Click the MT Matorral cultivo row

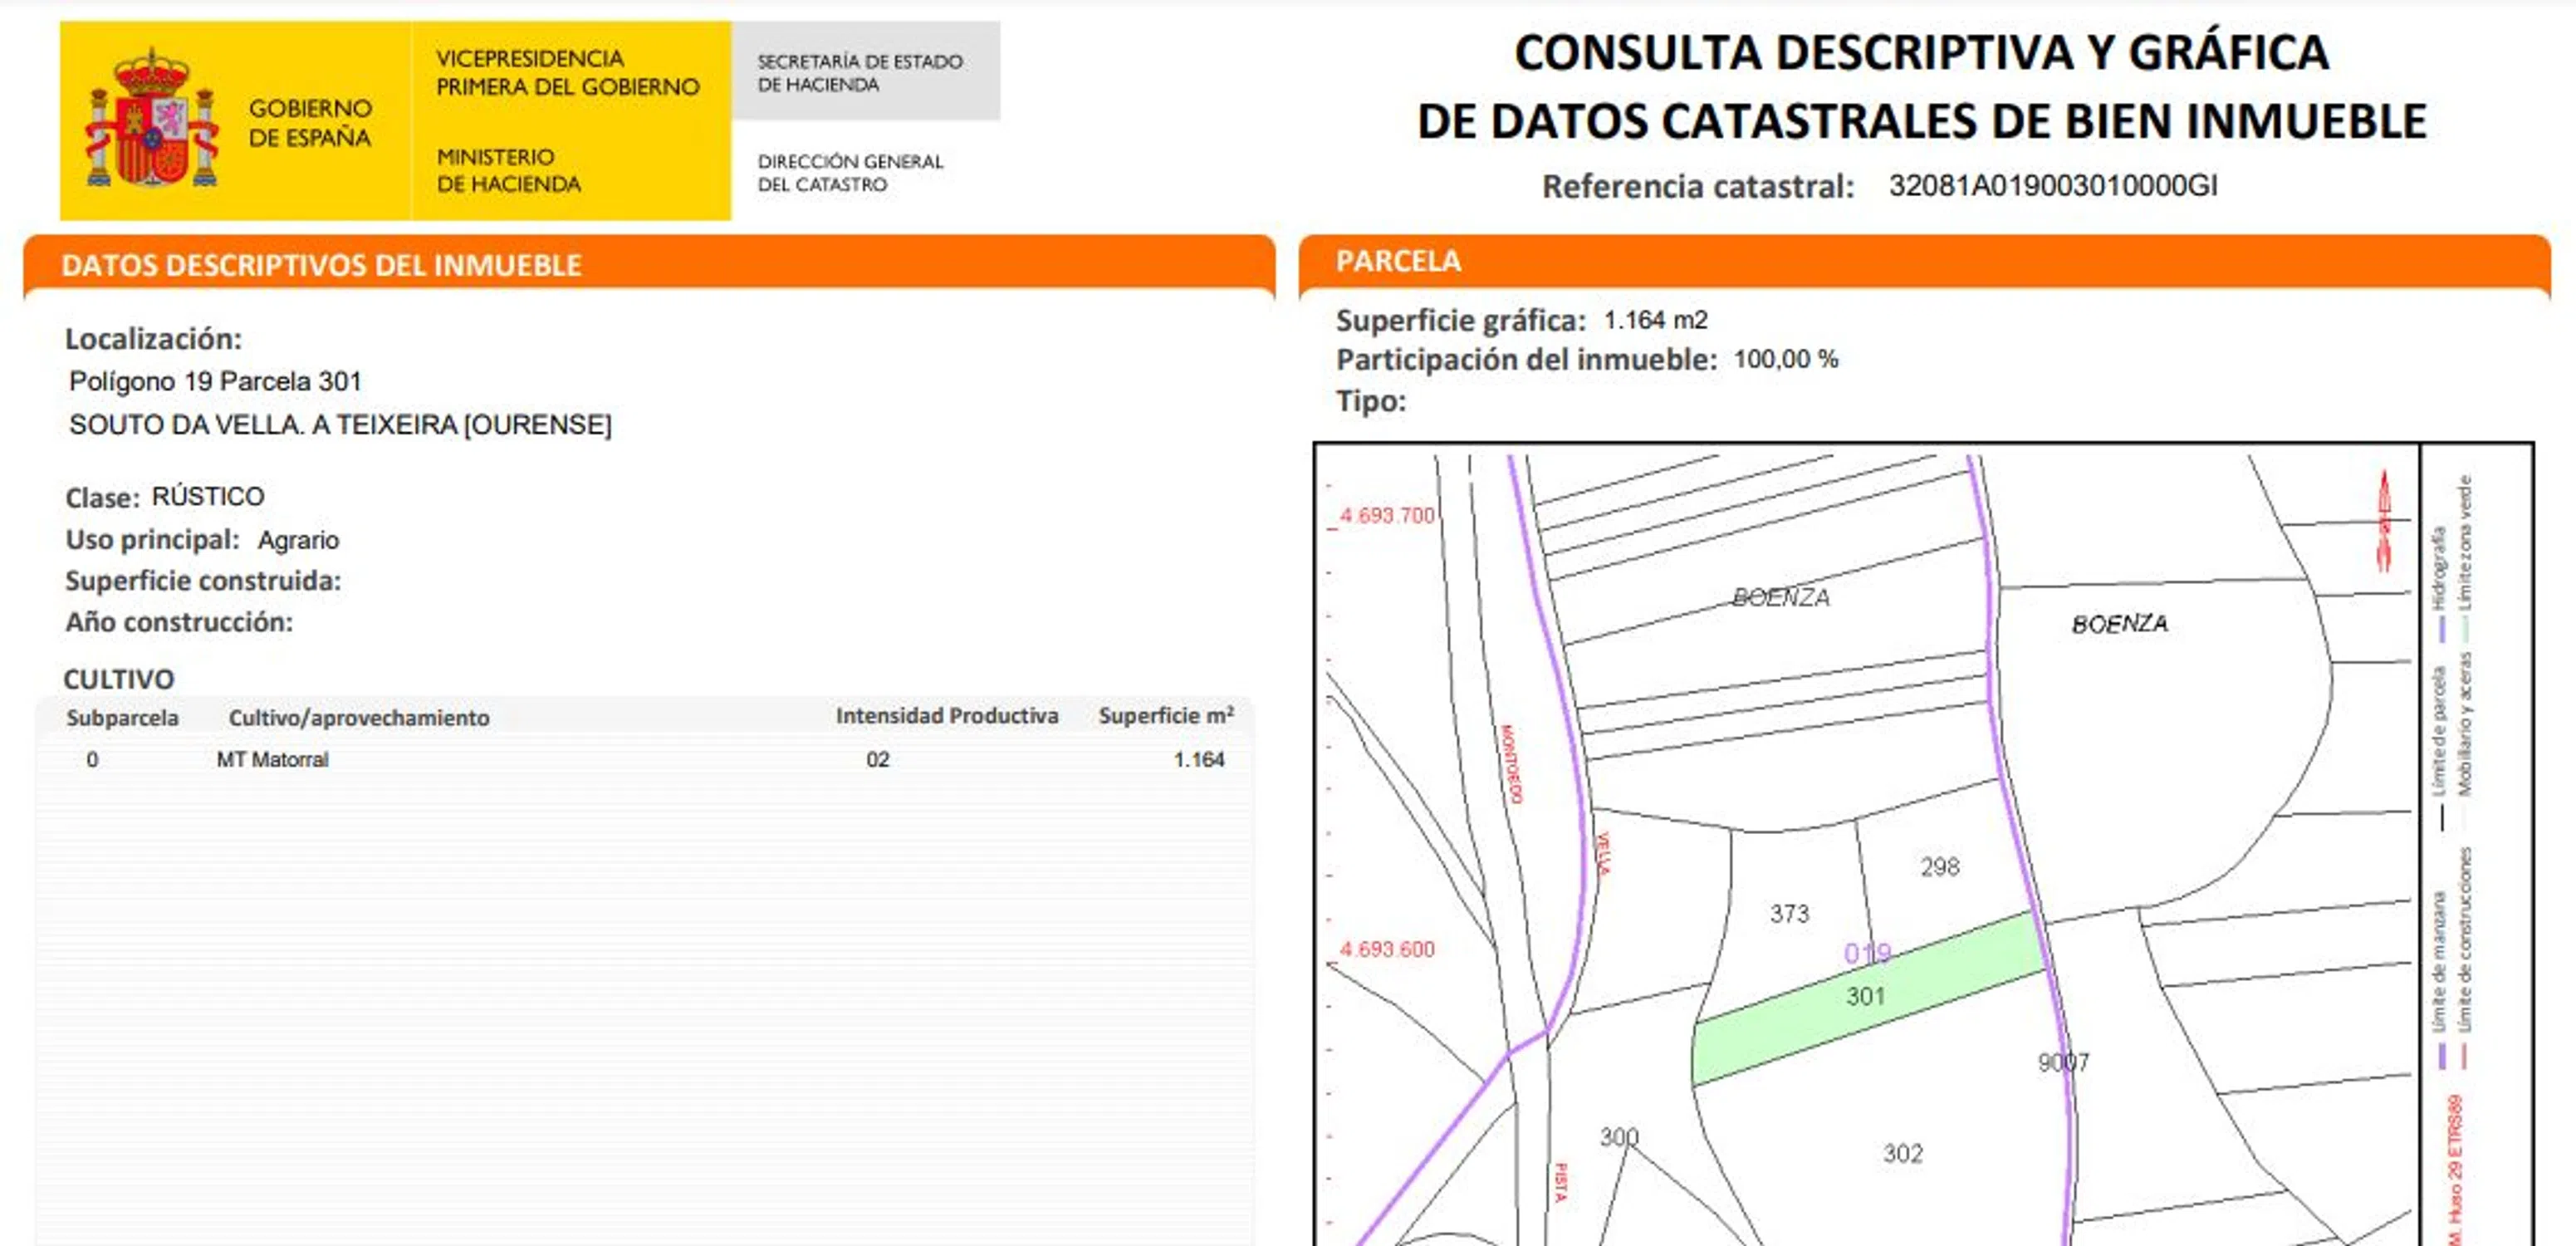272,760
